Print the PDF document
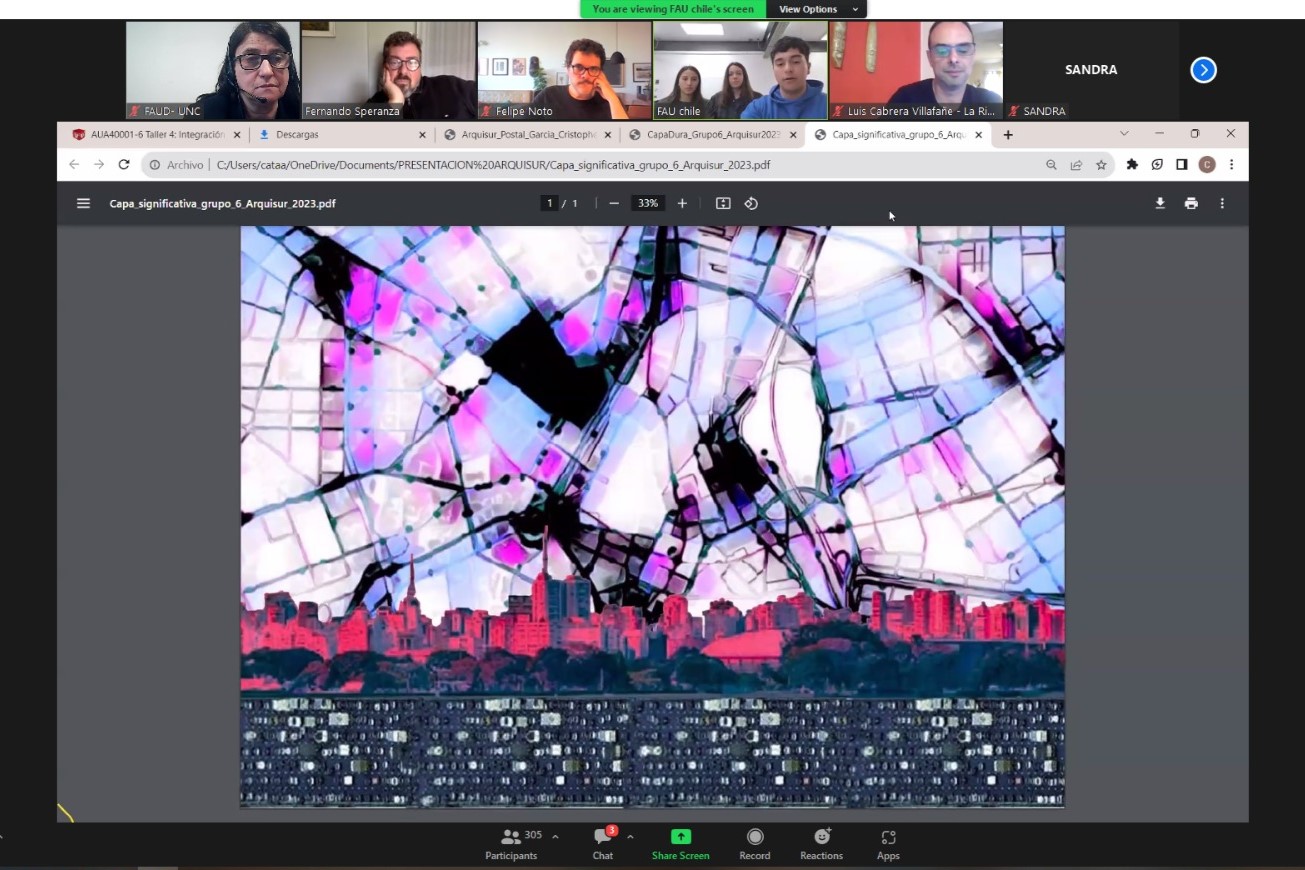The image size is (1305, 870). coord(1191,203)
